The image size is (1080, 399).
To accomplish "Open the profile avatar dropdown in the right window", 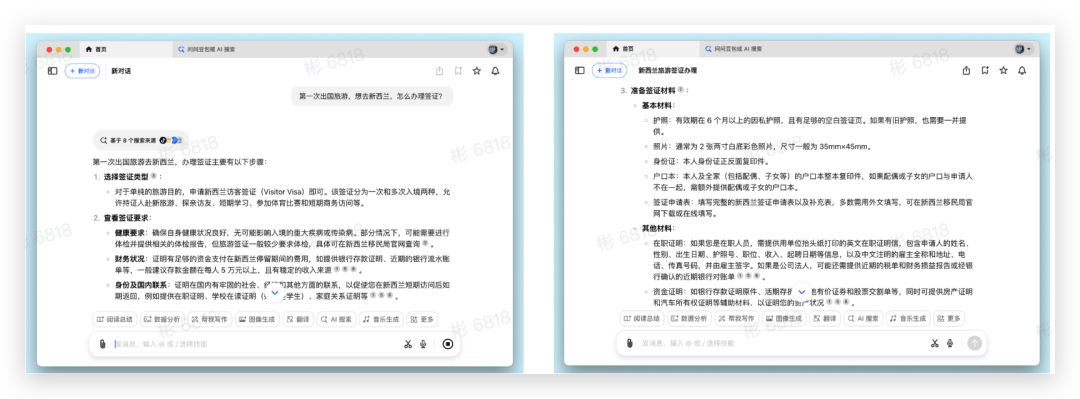I will click(1023, 49).
